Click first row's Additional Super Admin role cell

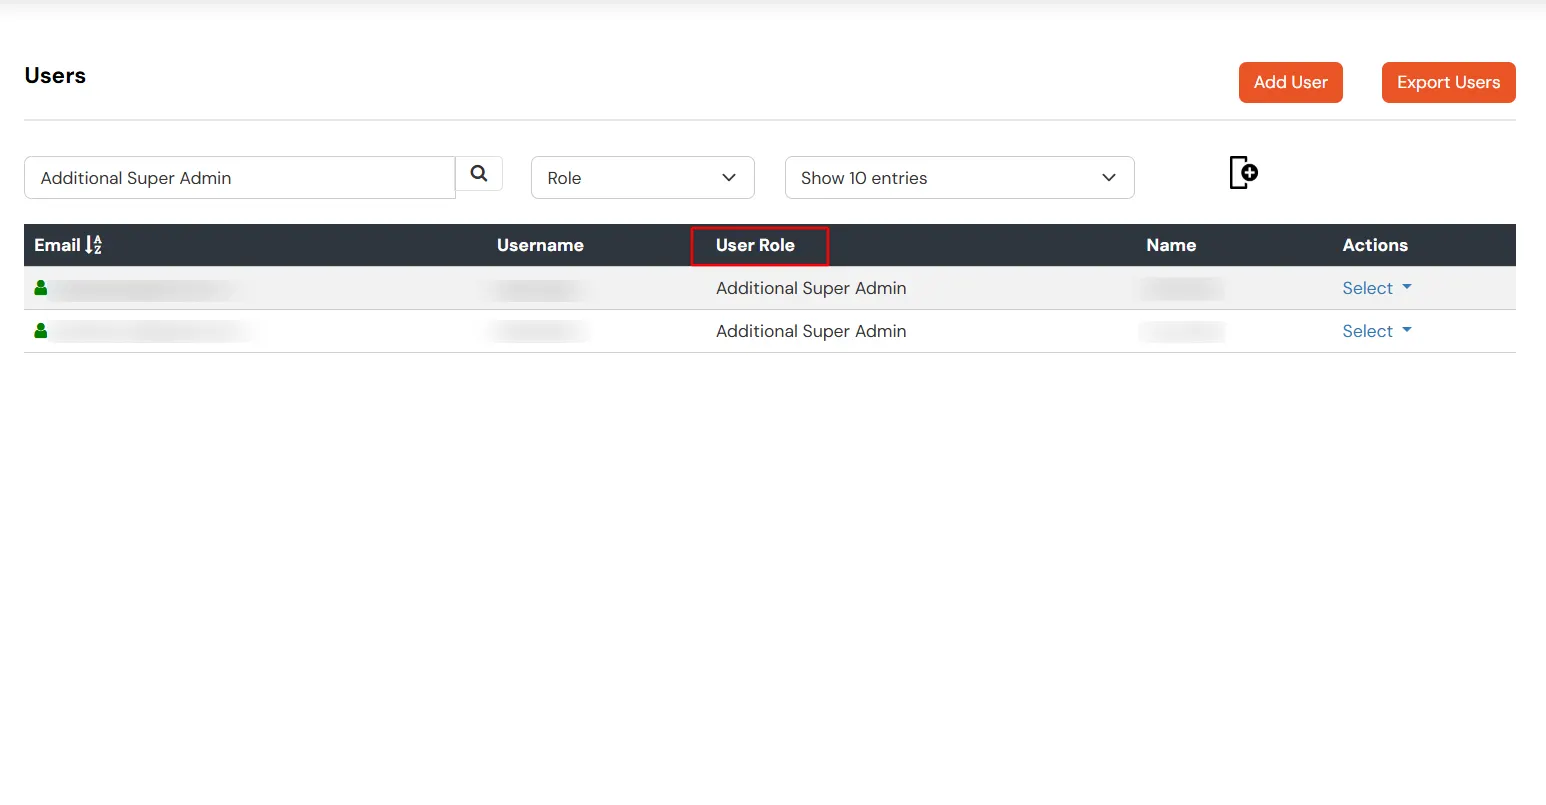(811, 288)
